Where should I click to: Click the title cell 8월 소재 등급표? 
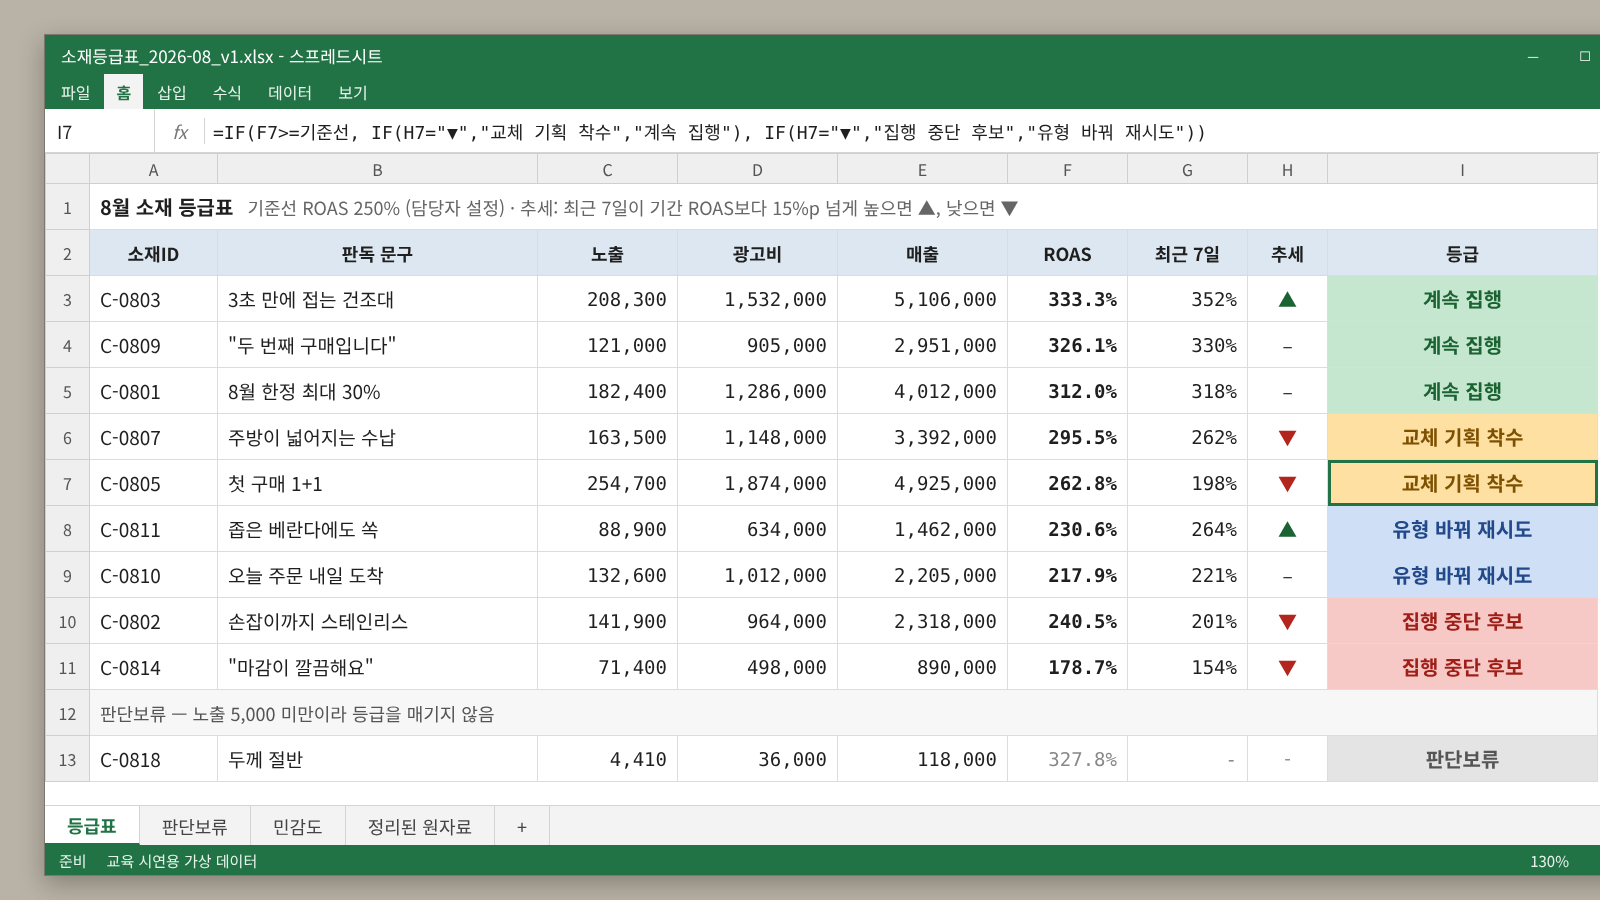point(166,208)
